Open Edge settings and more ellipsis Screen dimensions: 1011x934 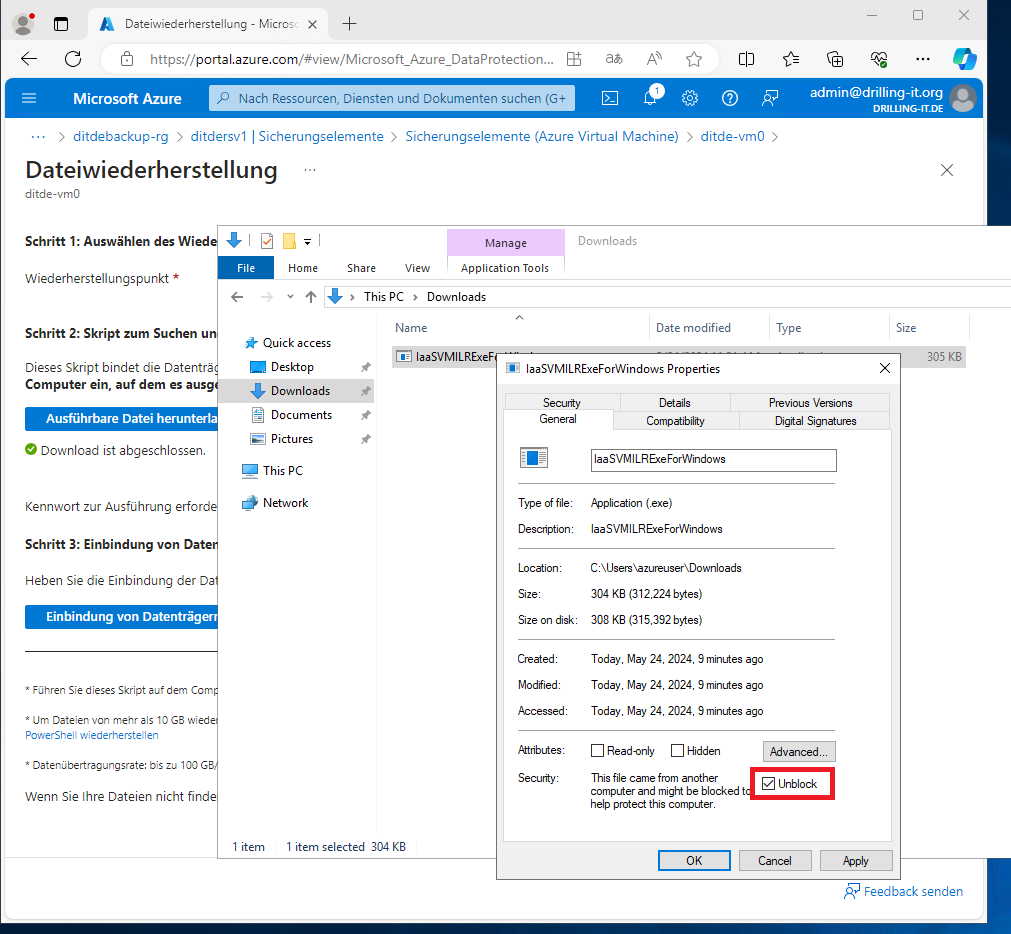click(x=923, y=59)
